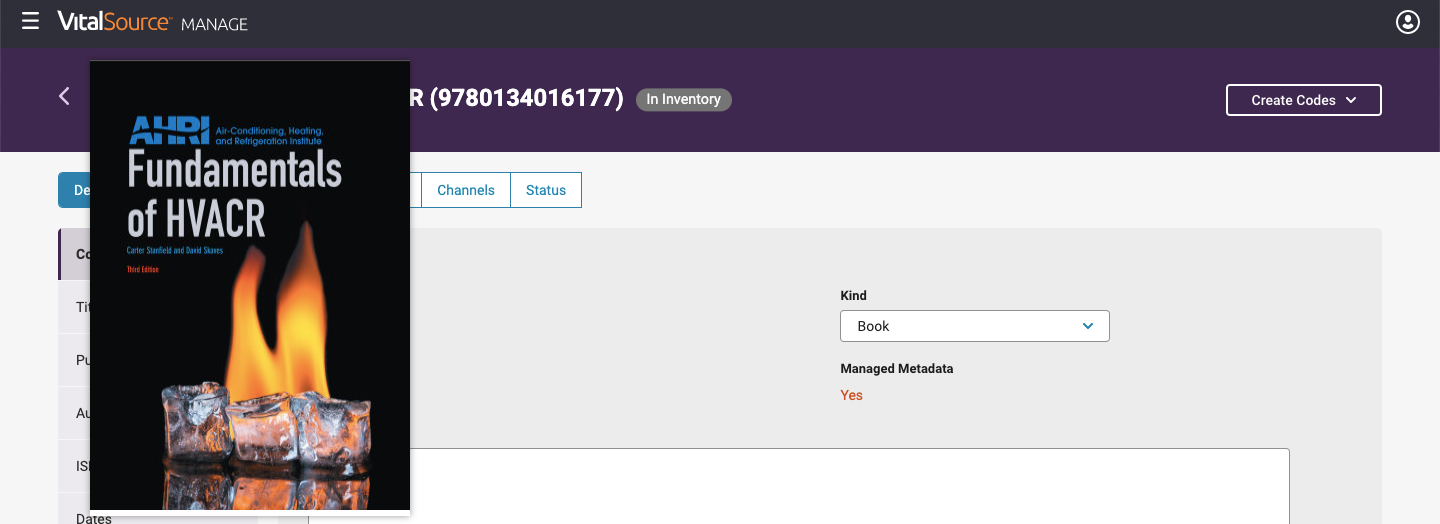The image size is (1440, 524).
Task: Switch to the Status tab
Action: [x=546, y=190]
